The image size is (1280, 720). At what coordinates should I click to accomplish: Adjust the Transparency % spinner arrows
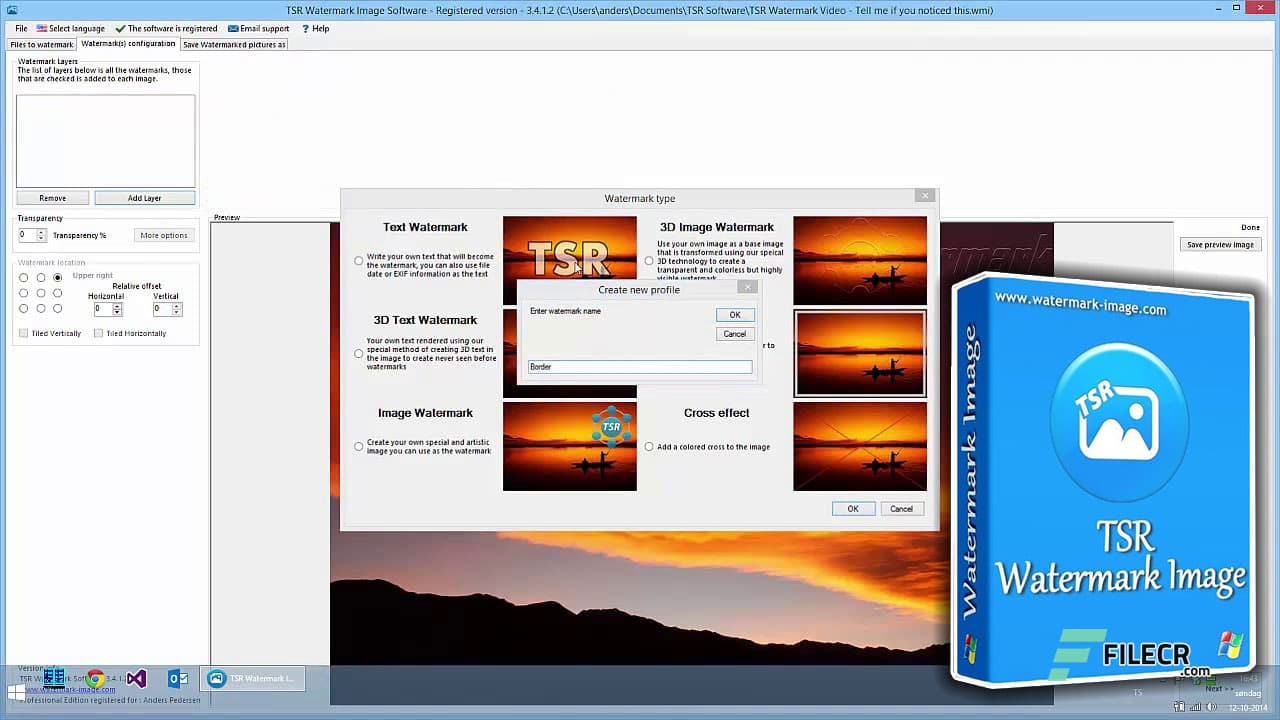[x=41, y=235]
